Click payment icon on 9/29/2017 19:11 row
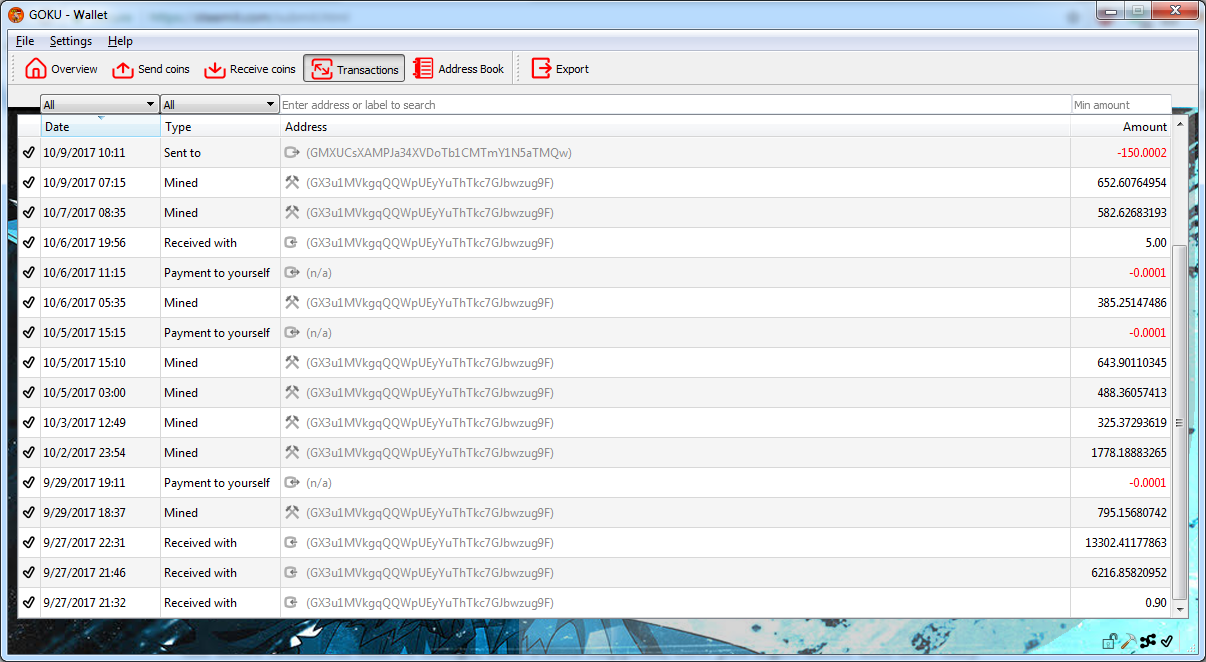 coord(292,483)
